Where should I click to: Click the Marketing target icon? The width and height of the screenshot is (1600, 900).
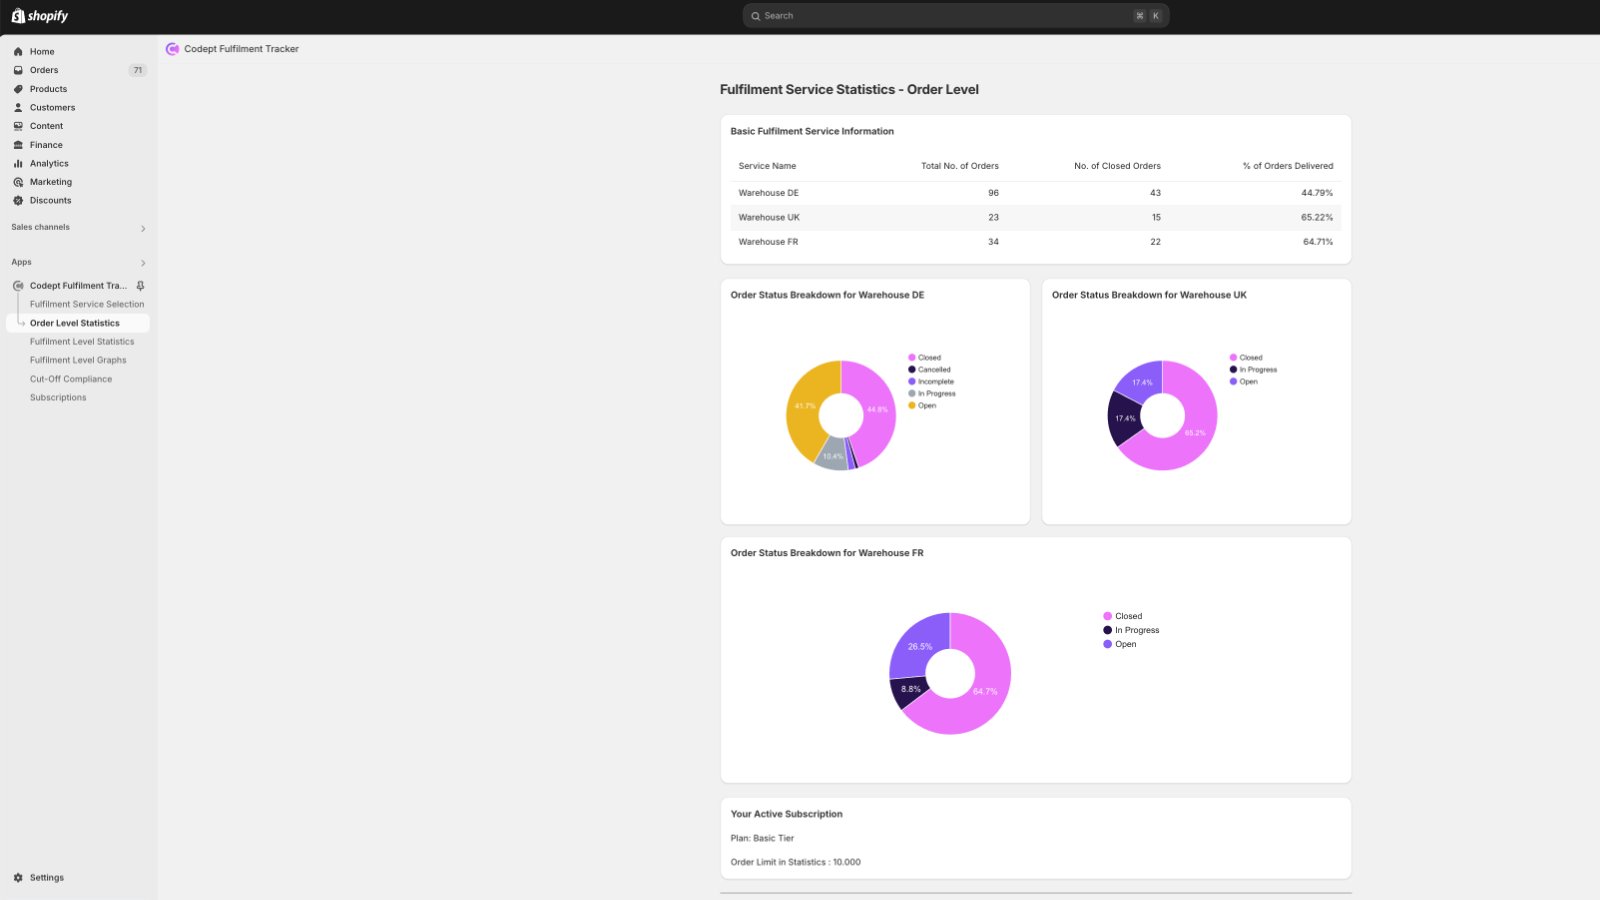coord(18,182)
